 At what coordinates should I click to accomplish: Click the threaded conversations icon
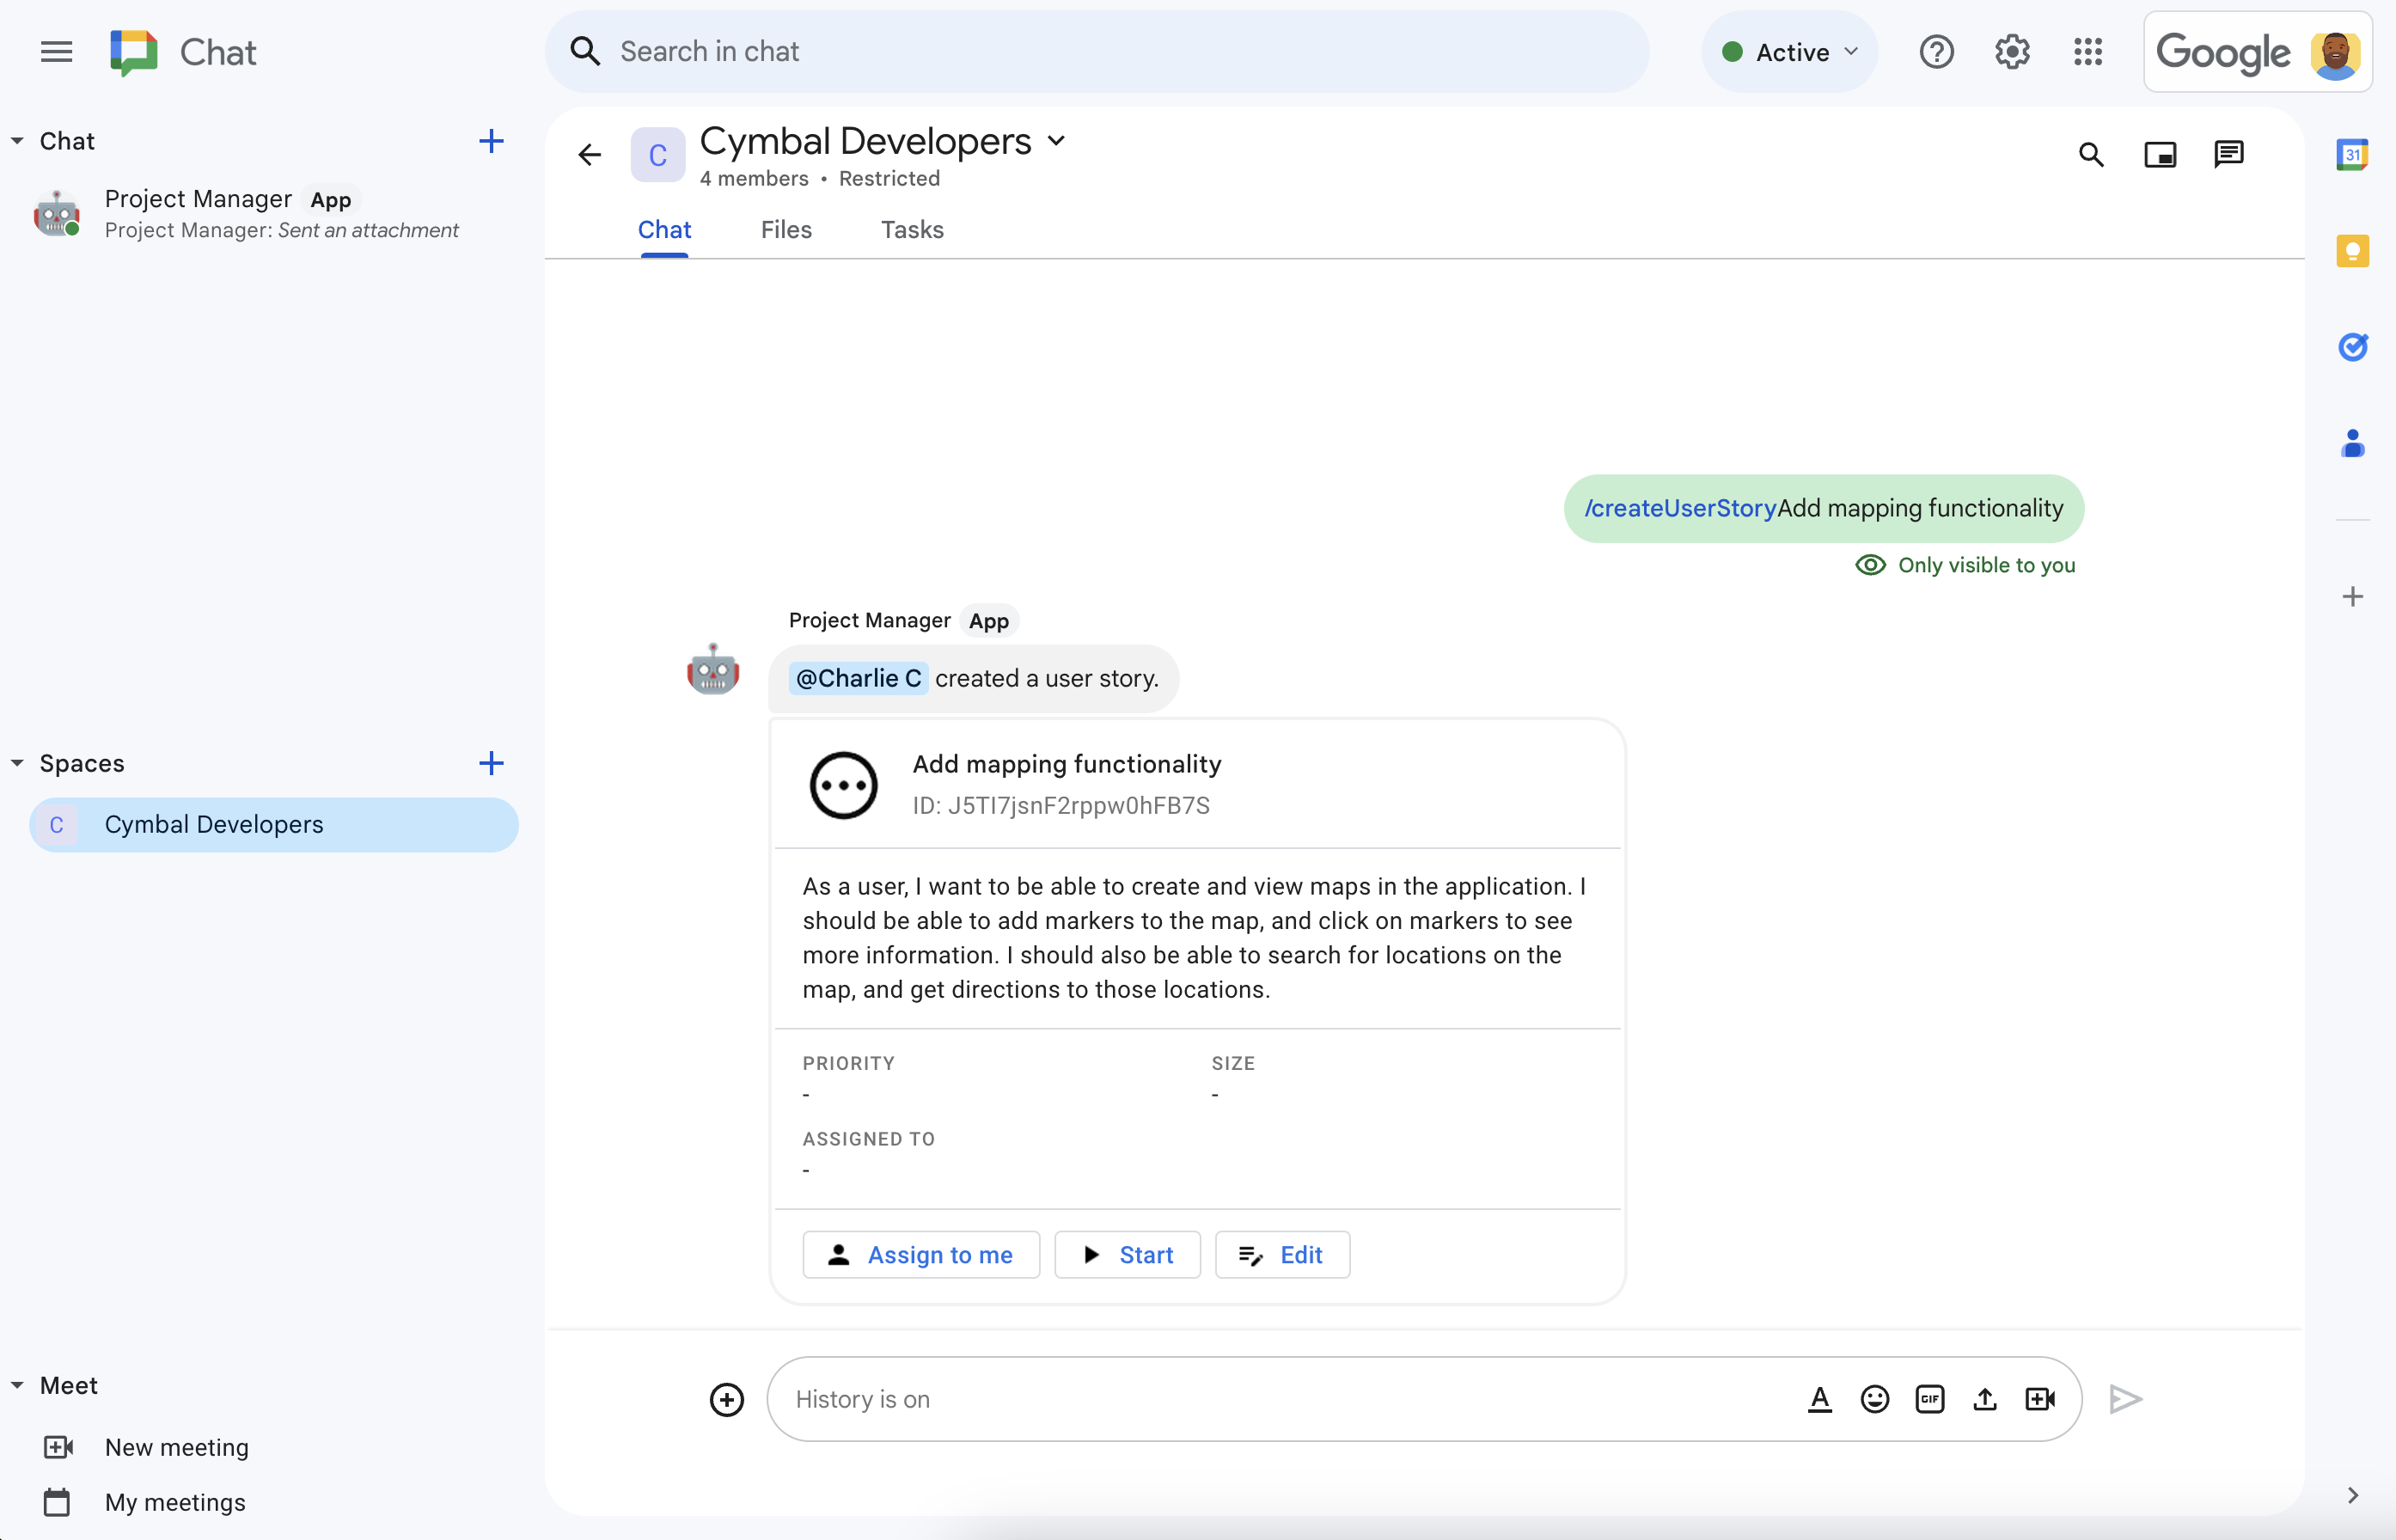(2228, 154)
